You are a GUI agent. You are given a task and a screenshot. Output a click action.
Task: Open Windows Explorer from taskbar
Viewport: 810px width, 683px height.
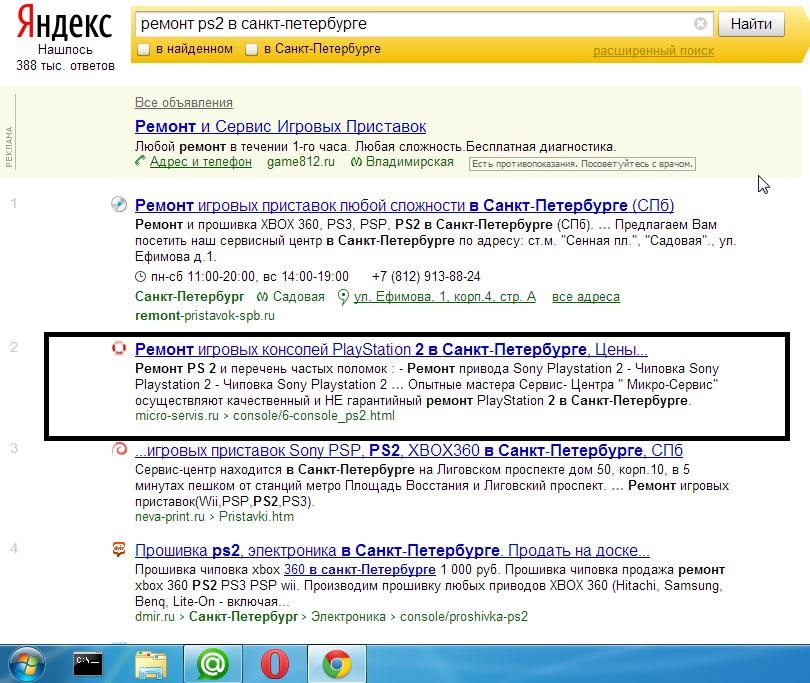(x=150, y=664)
